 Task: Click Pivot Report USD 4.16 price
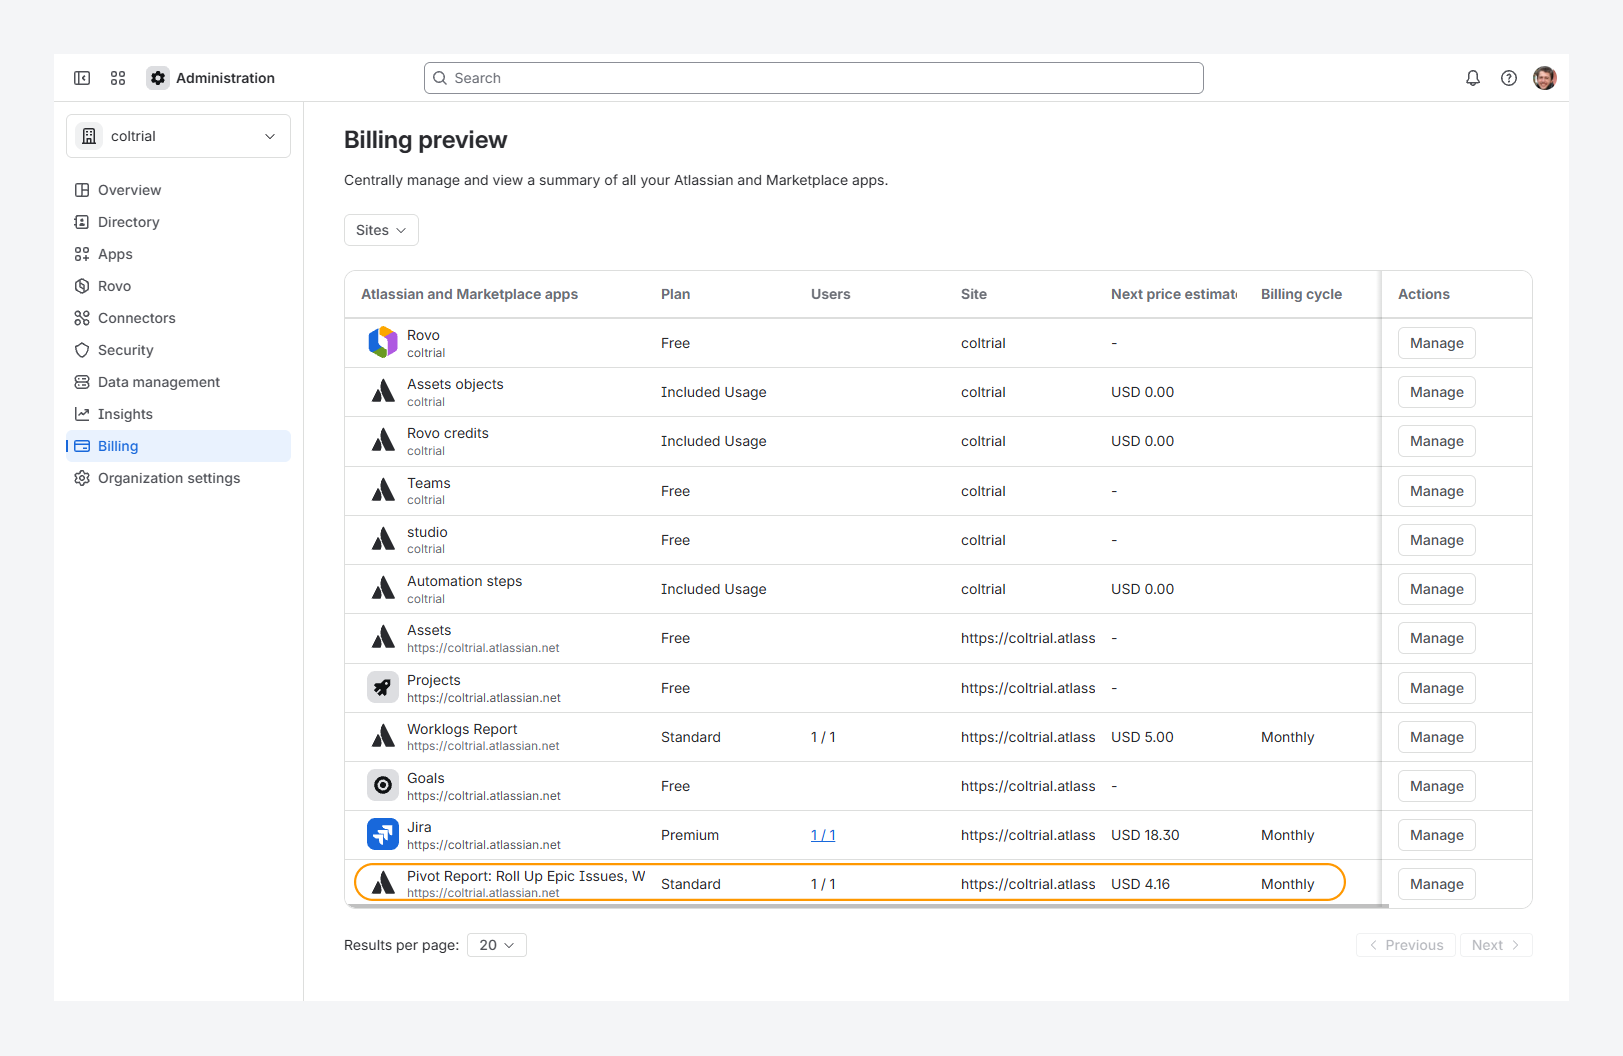coord(1140,884)
